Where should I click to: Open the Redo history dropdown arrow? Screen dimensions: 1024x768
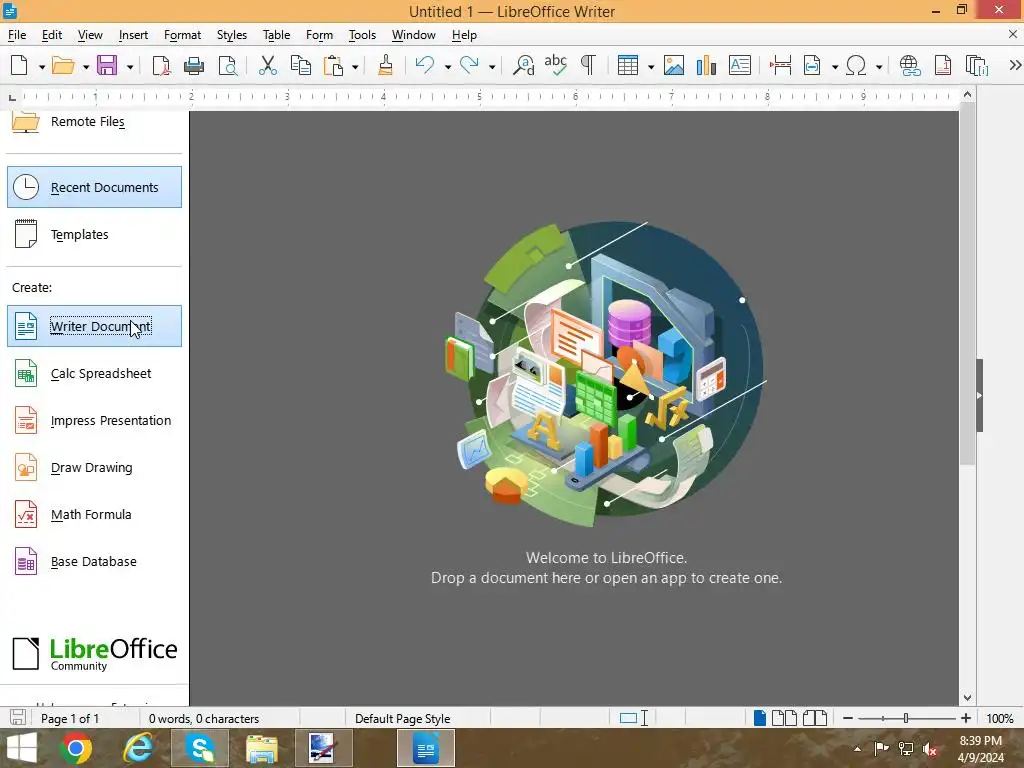pos(492,67)
